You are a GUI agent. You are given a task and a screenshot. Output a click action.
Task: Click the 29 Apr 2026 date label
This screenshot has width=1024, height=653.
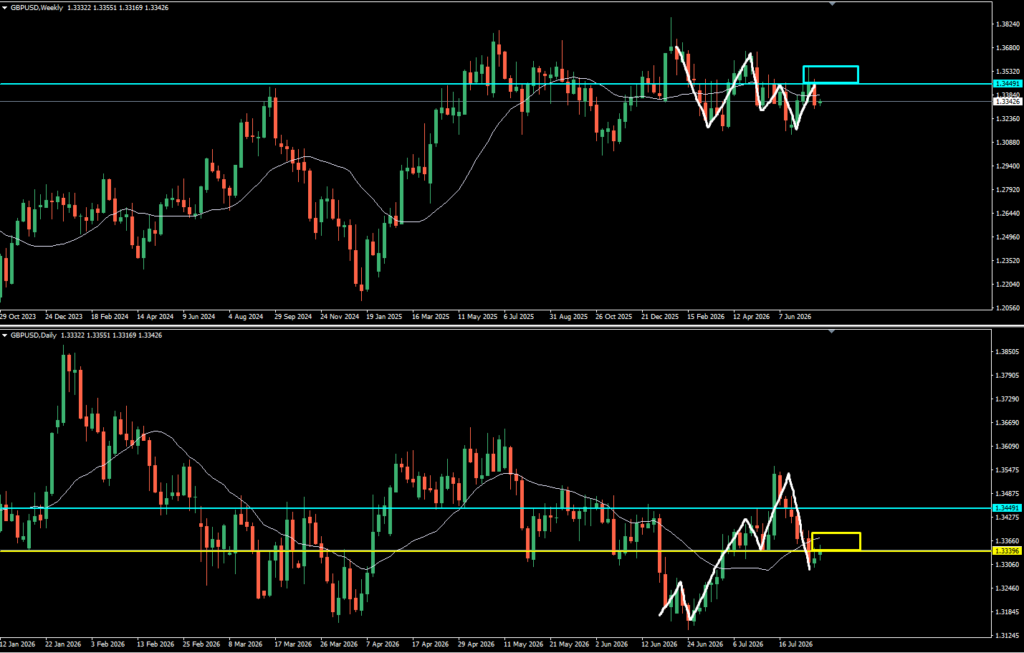(477, 645)
